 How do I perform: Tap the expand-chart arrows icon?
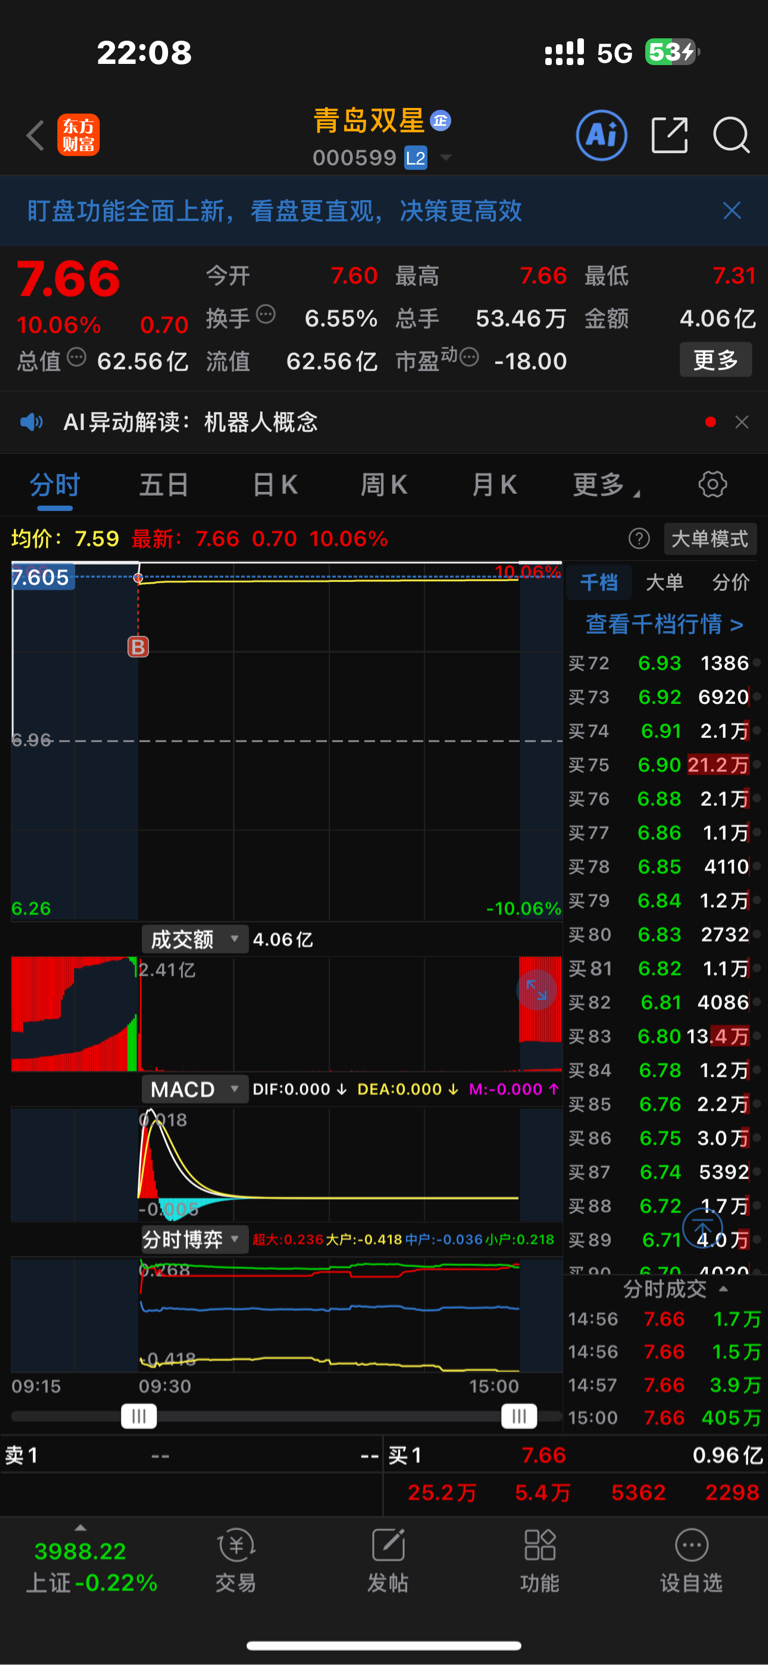pyautogui.click(x=537, y=991)
